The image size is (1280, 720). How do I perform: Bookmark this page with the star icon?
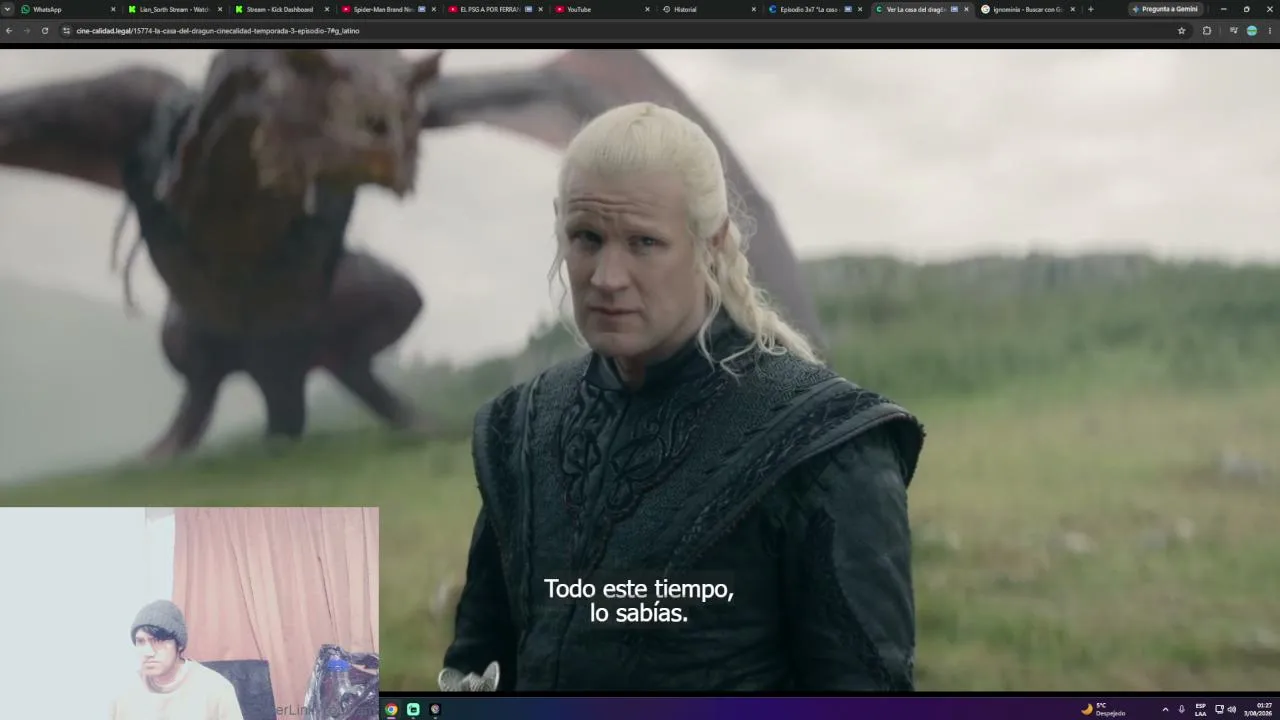coord(1181,31)
